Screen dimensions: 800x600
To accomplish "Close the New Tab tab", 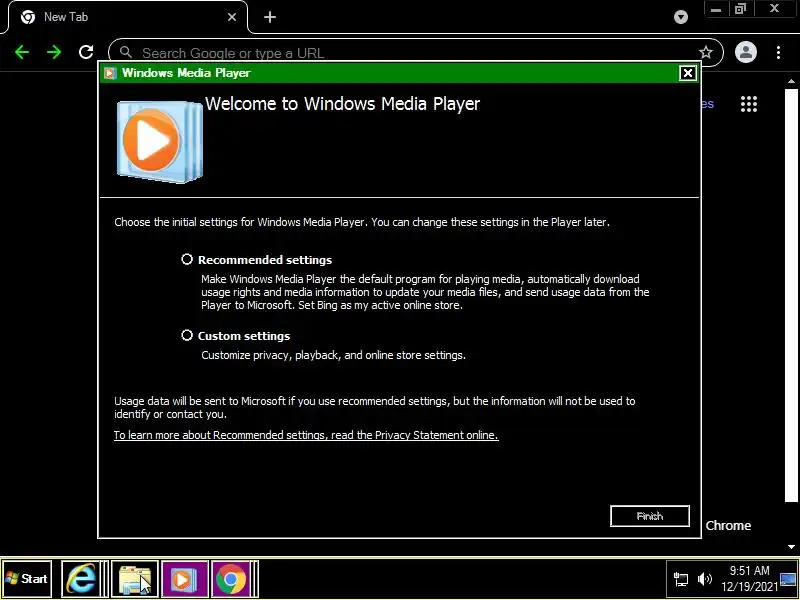I will (x=232, y=17).
